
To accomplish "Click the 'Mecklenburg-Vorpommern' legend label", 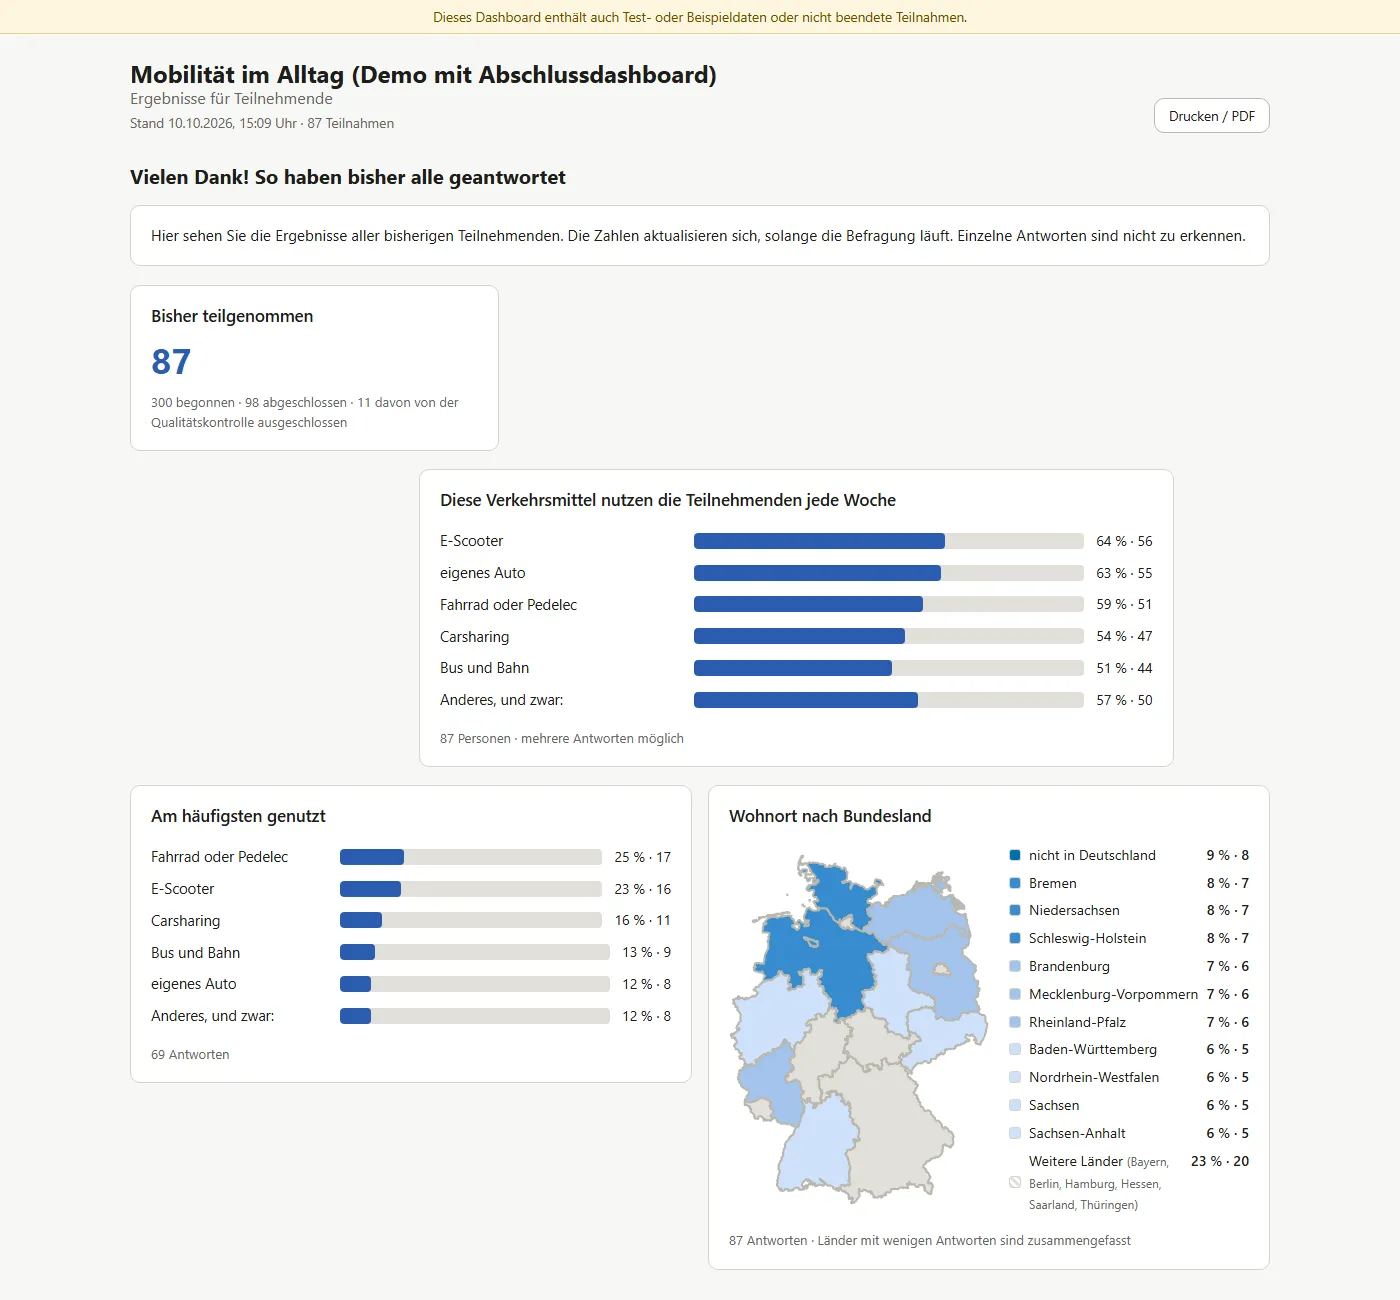I will point(1113,994).
